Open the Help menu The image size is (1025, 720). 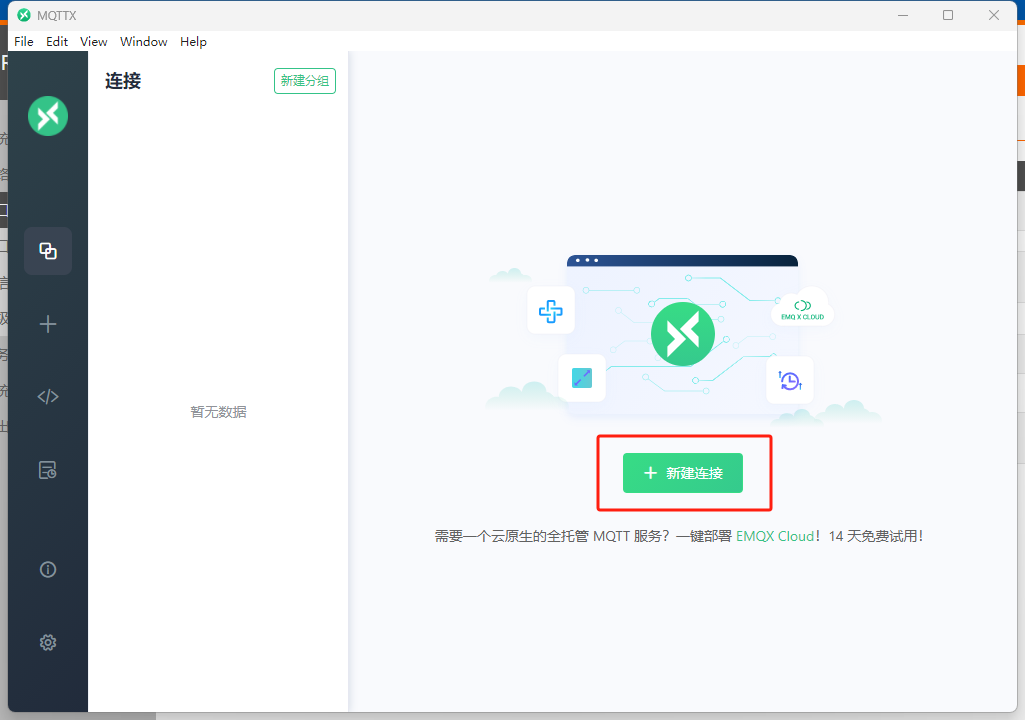193,41
